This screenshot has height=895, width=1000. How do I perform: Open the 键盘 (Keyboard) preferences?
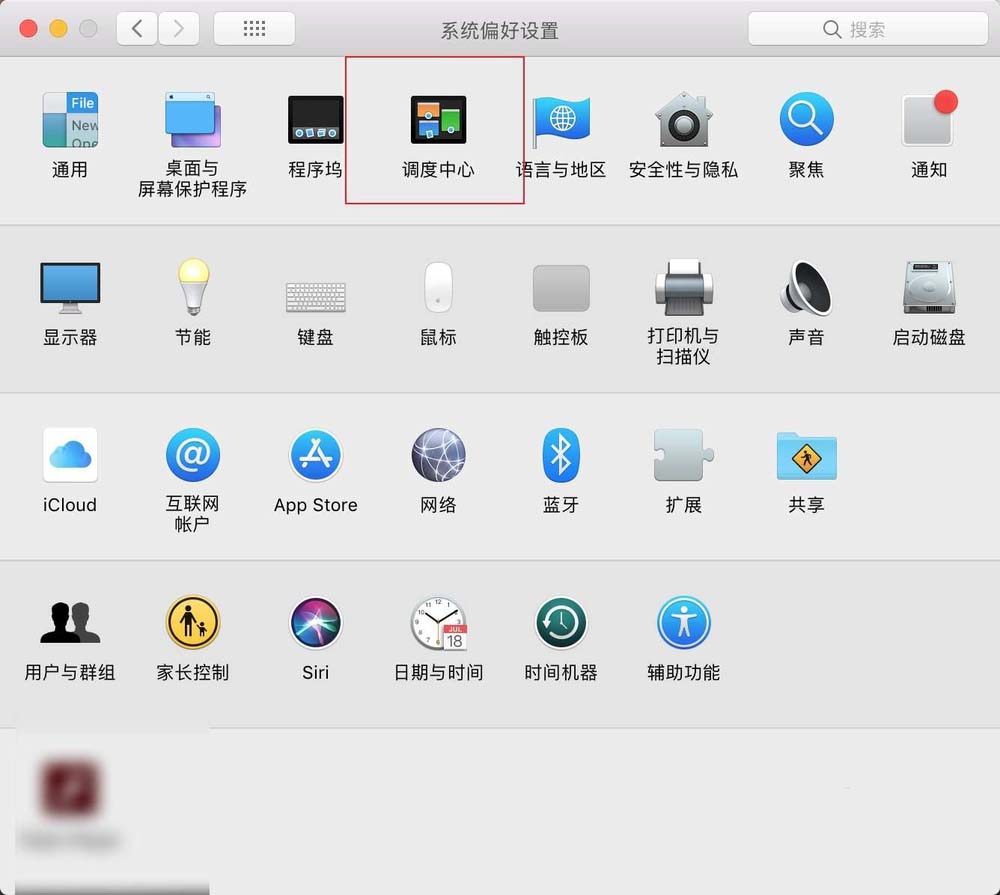(x=316, y=297)
